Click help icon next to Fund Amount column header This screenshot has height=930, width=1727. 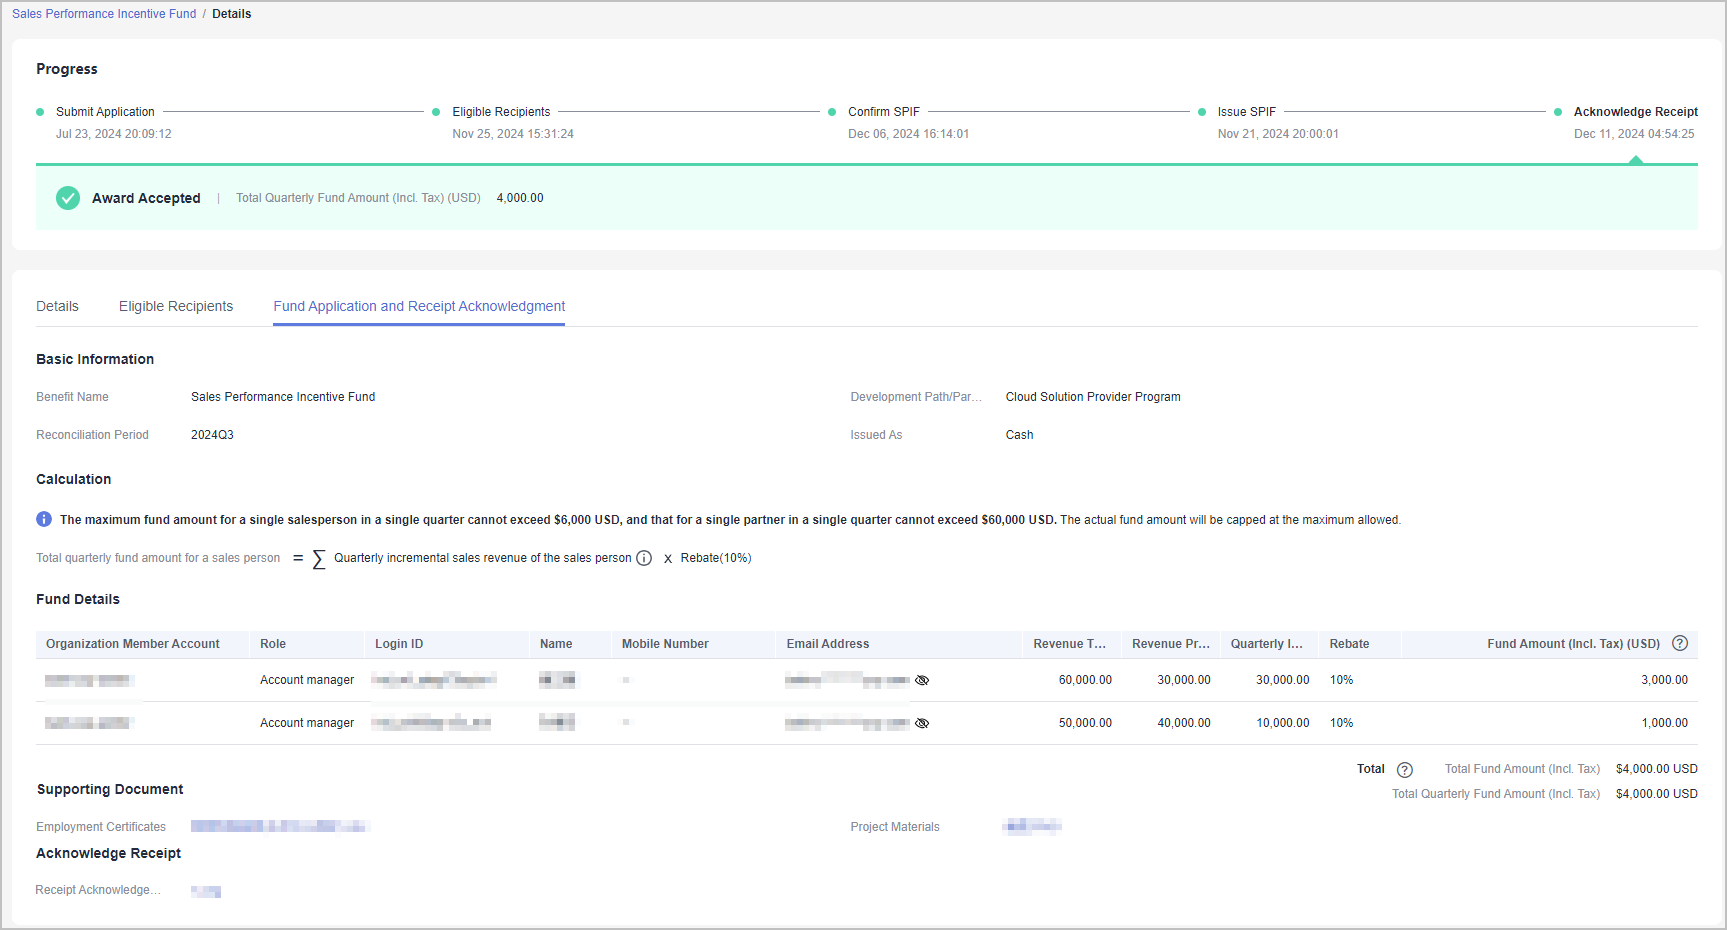click(1680, 644)
